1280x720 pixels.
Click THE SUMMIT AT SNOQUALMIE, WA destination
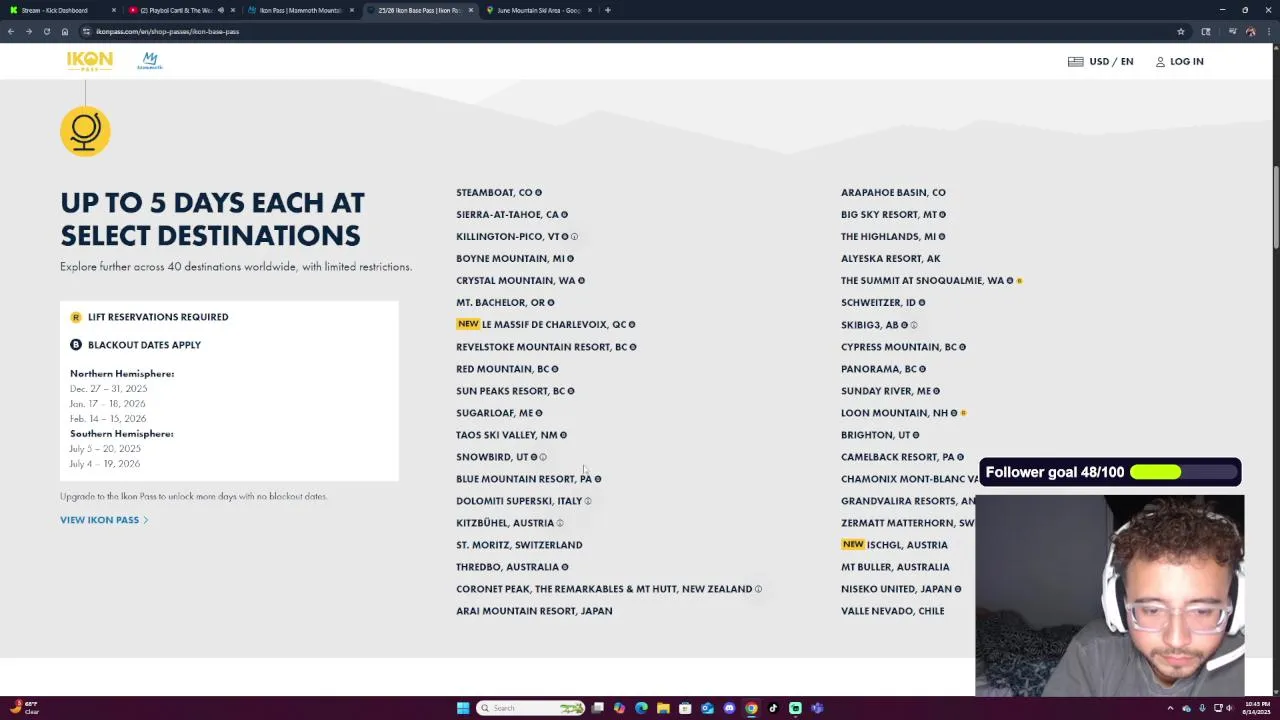[922, 281]
